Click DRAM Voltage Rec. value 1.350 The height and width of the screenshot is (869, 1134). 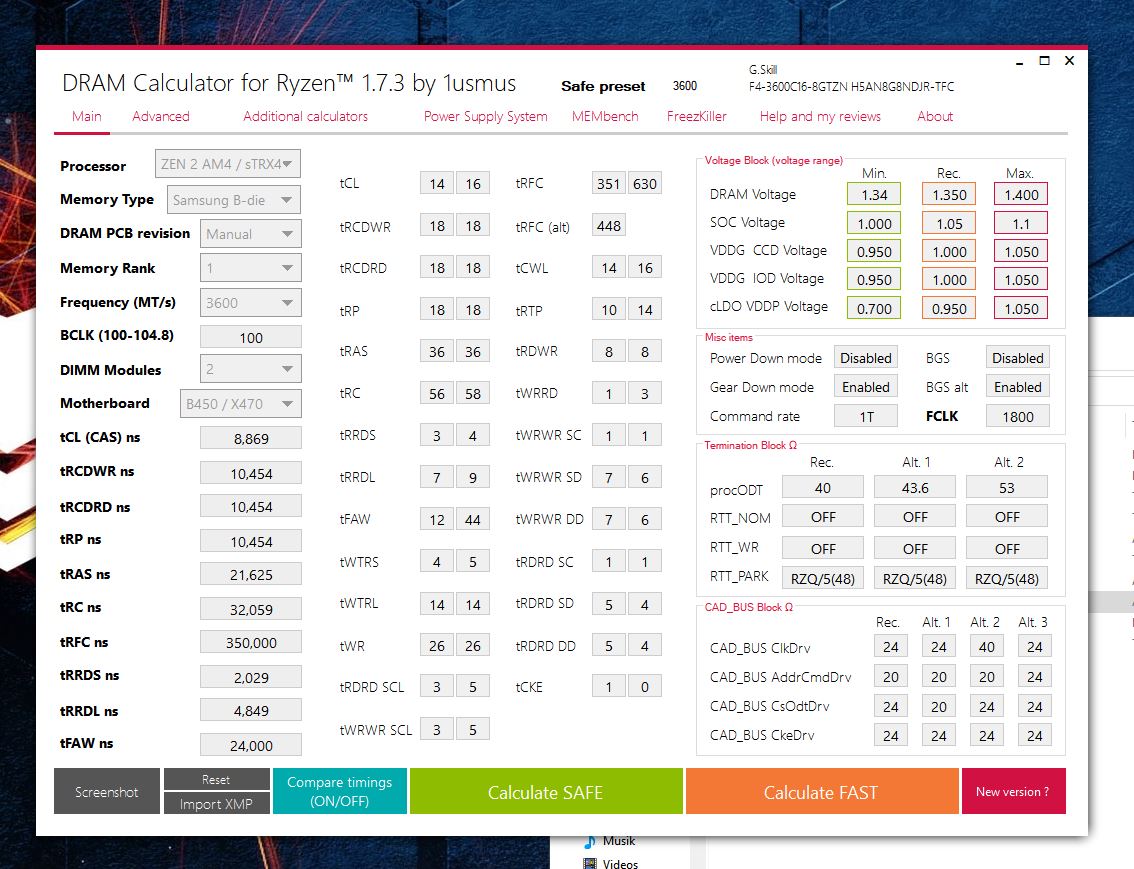(949, 194)
